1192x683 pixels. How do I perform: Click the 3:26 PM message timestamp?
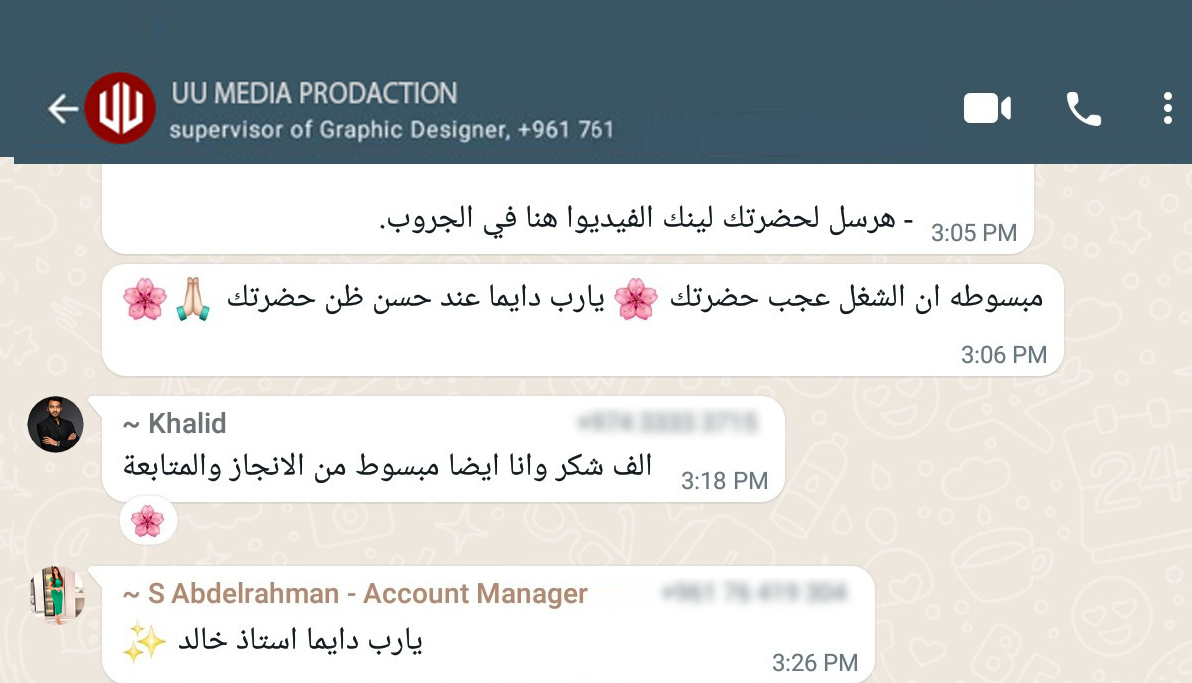point(814,662)
